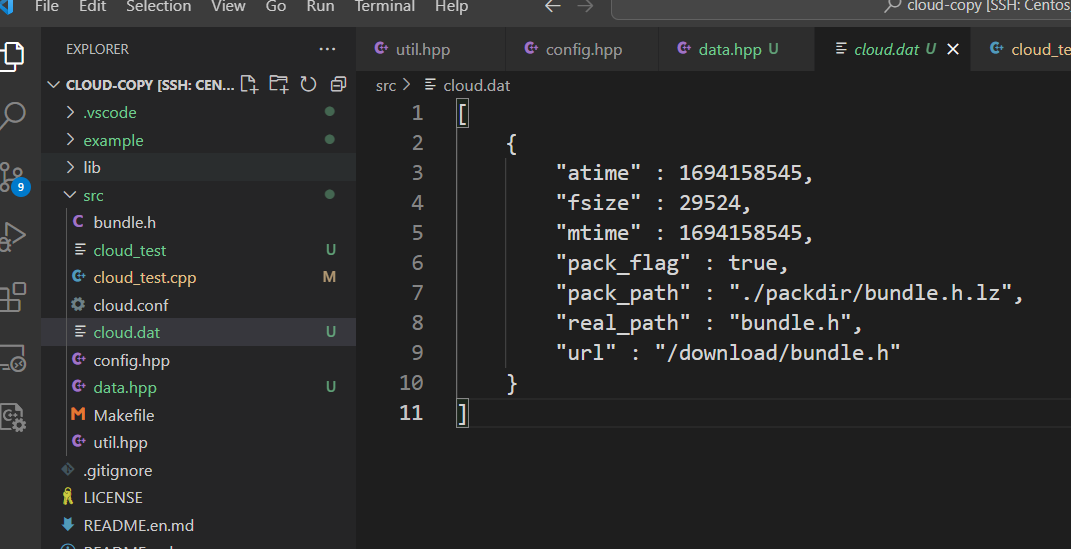Open the Run menu

point(320,7)
